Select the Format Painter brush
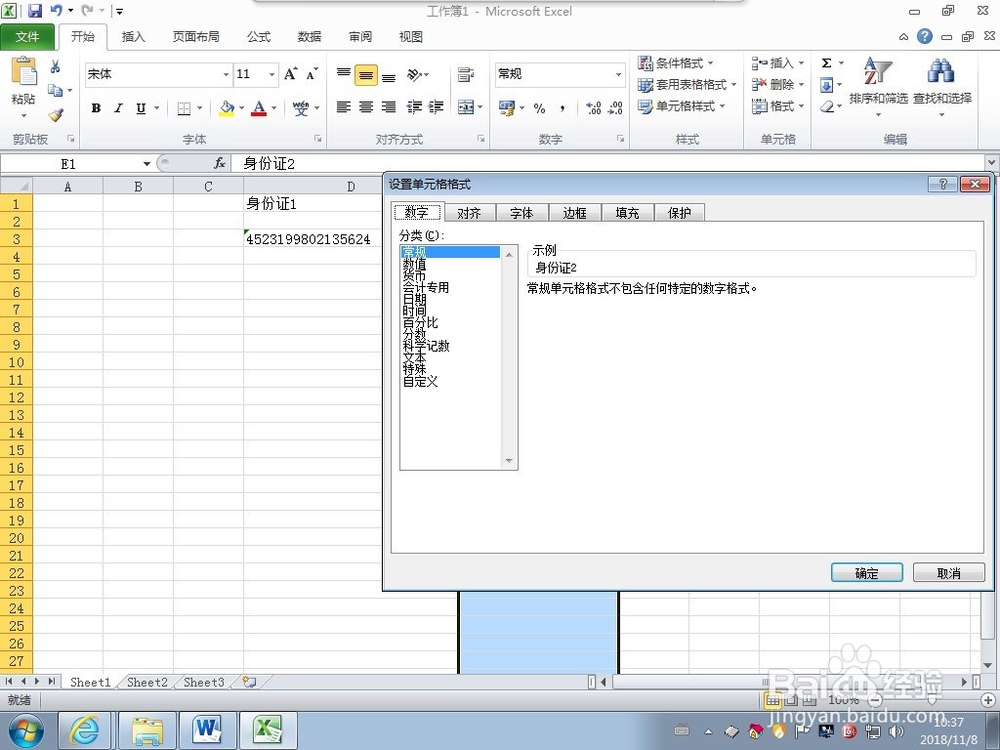1000x750 pixels. point(55,115)
